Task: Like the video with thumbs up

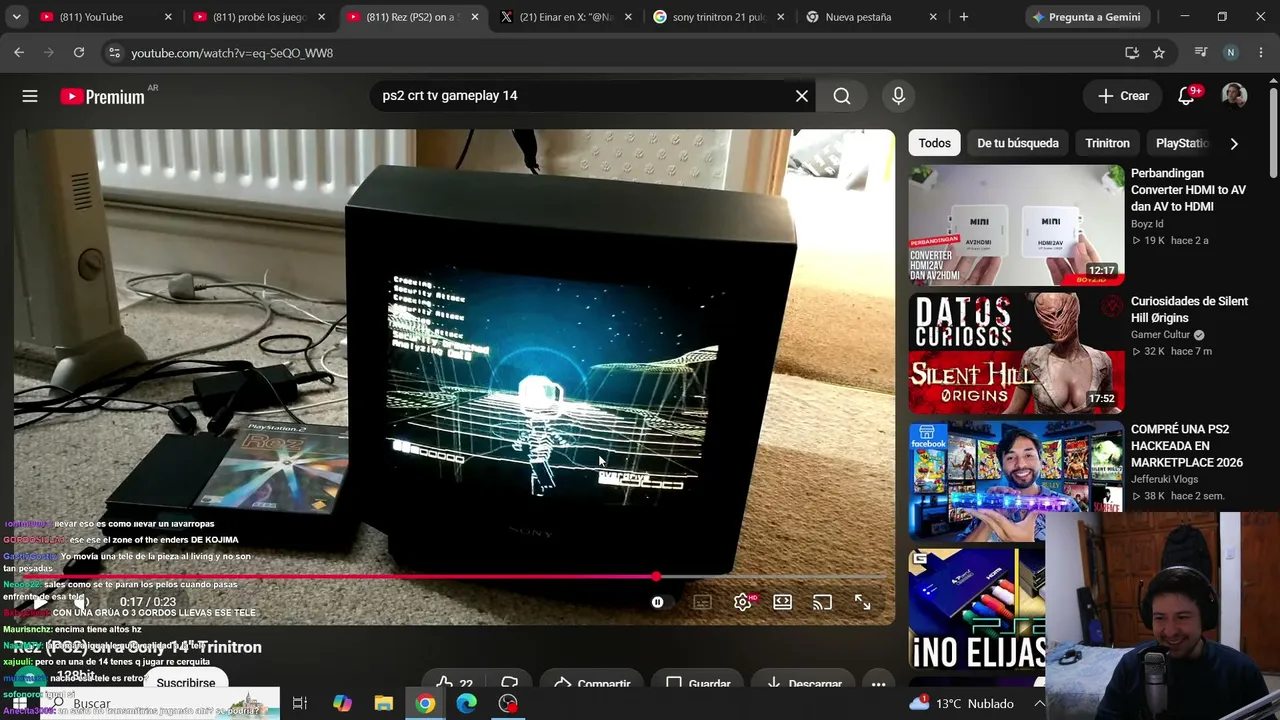Action: point(455,684)
